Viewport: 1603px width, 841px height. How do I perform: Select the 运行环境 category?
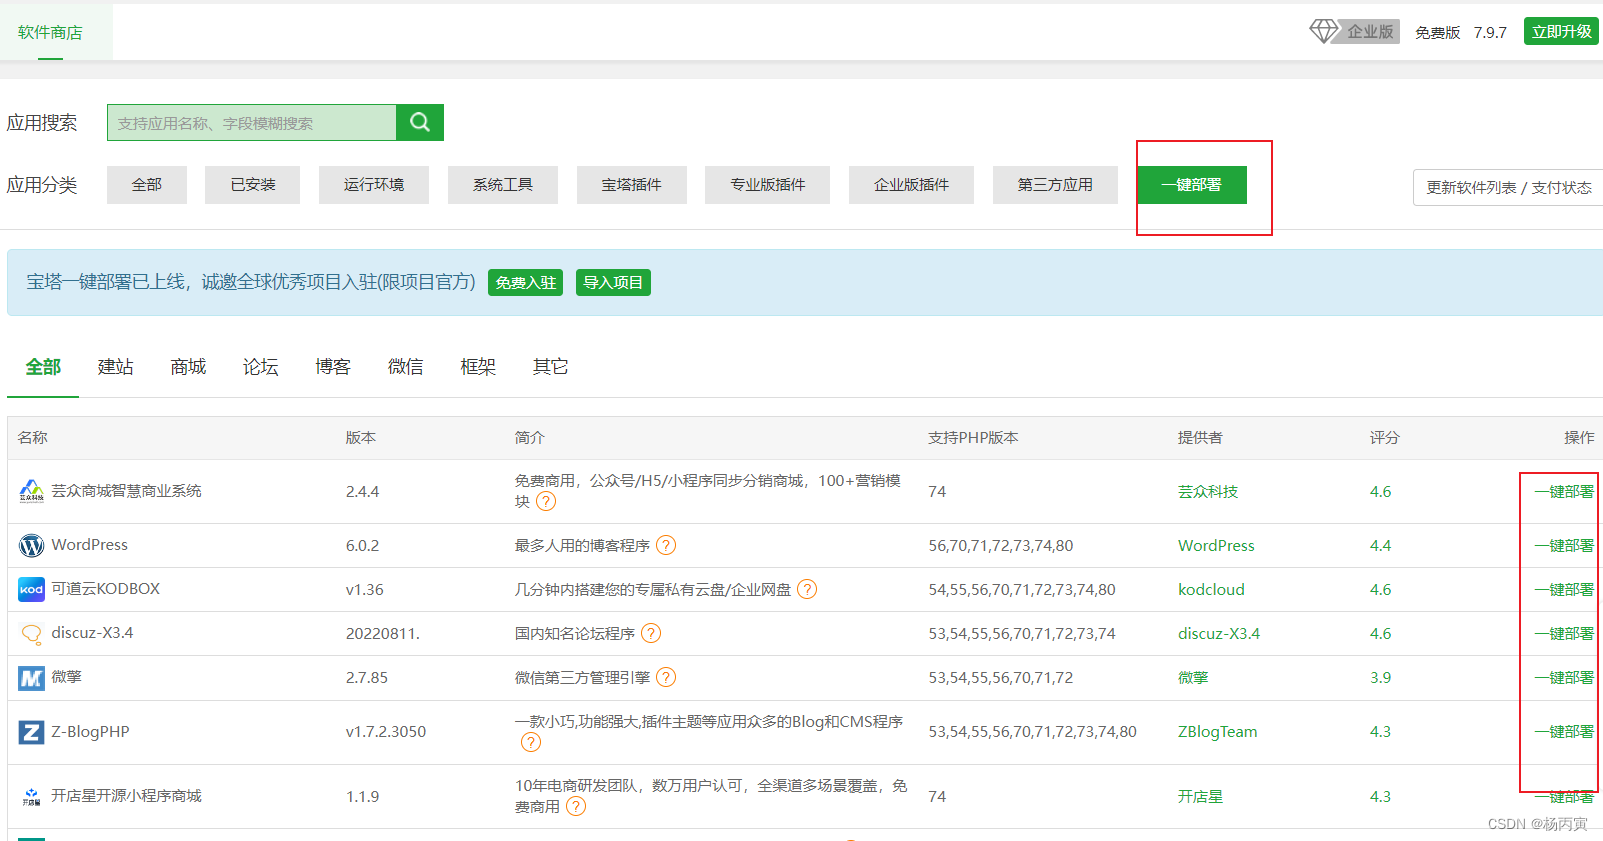[374, 185]
